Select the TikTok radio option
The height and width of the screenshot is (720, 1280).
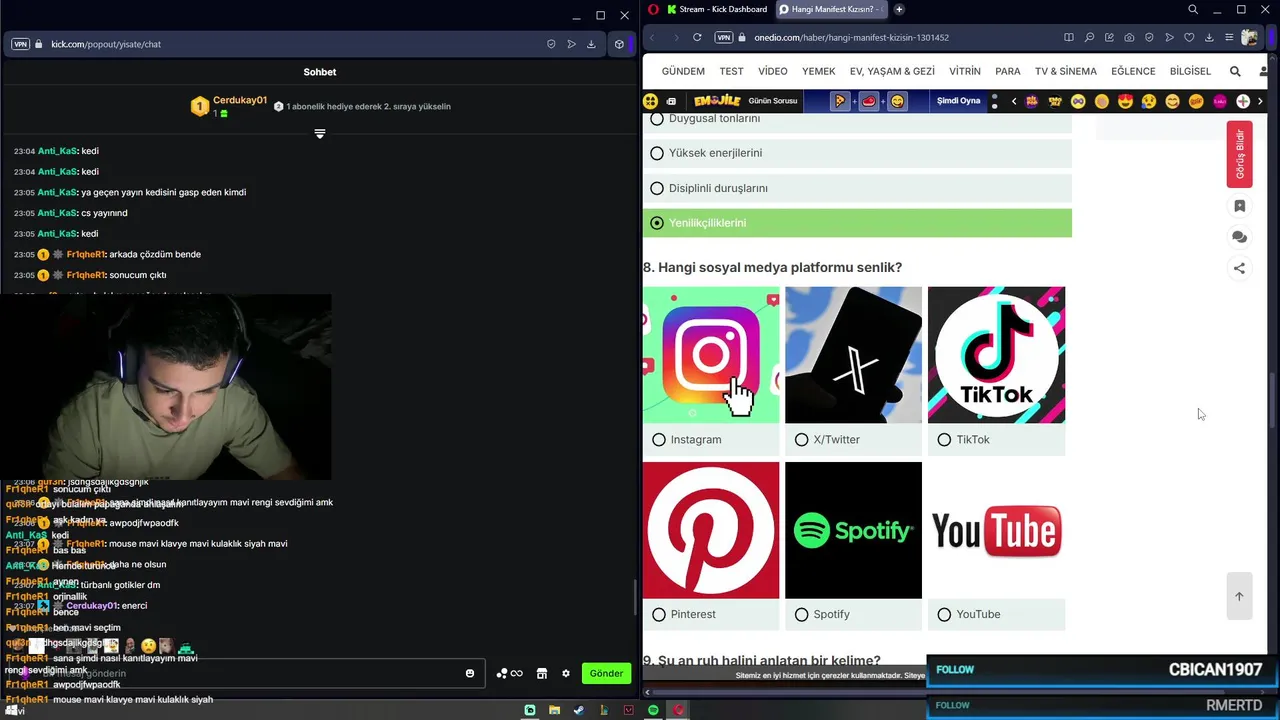click(945, 440)
